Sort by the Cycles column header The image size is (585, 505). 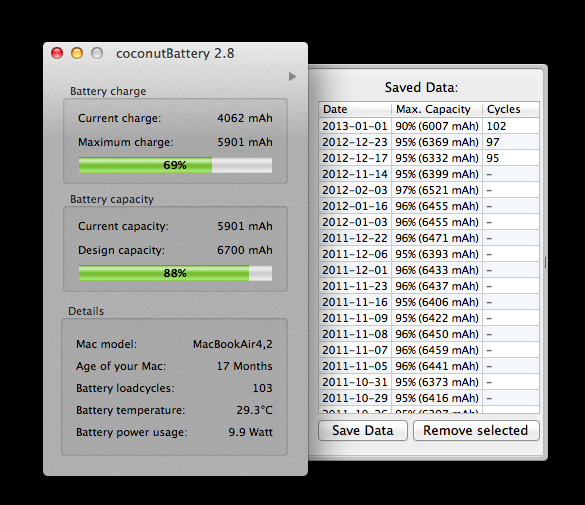[511, 109]
